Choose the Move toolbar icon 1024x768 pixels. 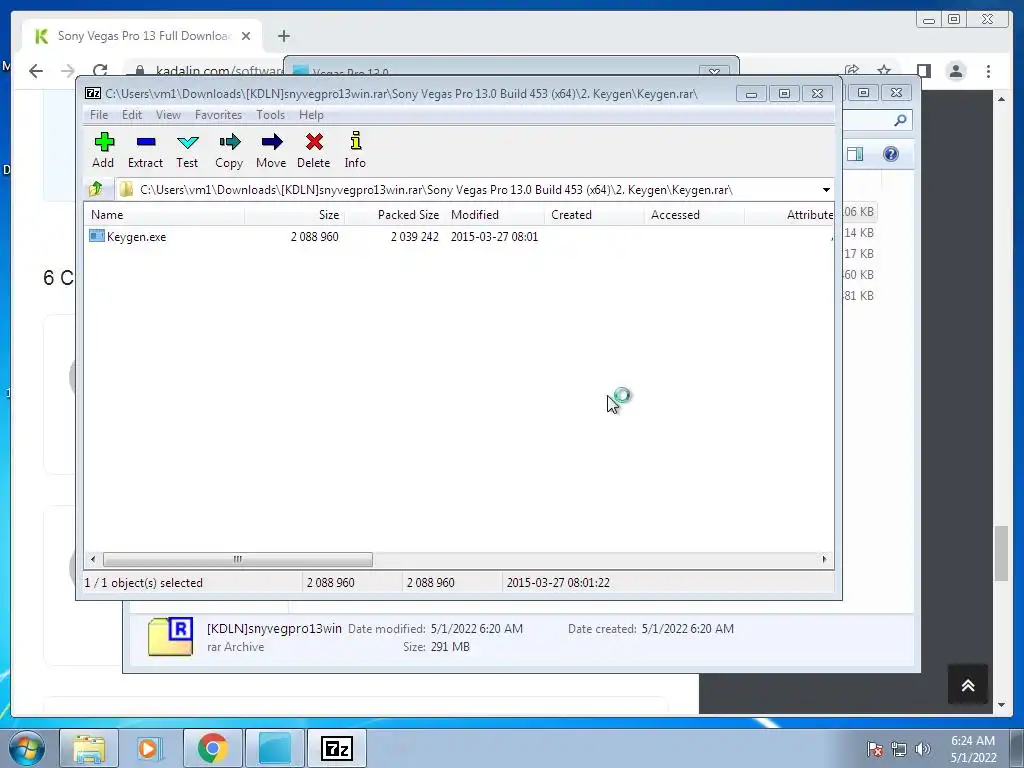point(271,150)
